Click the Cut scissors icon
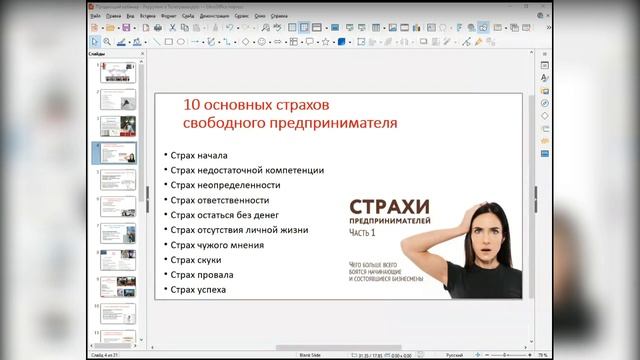Screen dimensions: 640x360 point(173,27)
